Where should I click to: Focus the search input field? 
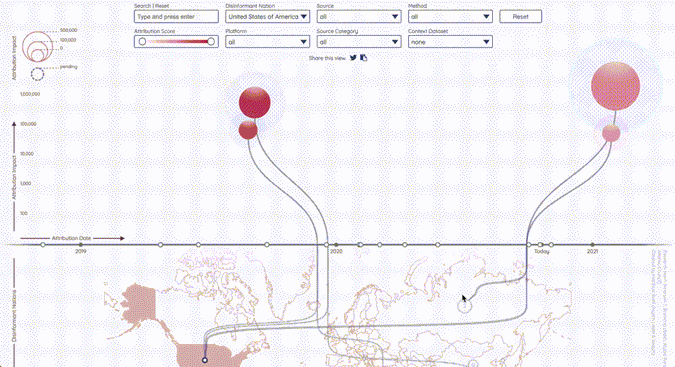coord(176,17)
